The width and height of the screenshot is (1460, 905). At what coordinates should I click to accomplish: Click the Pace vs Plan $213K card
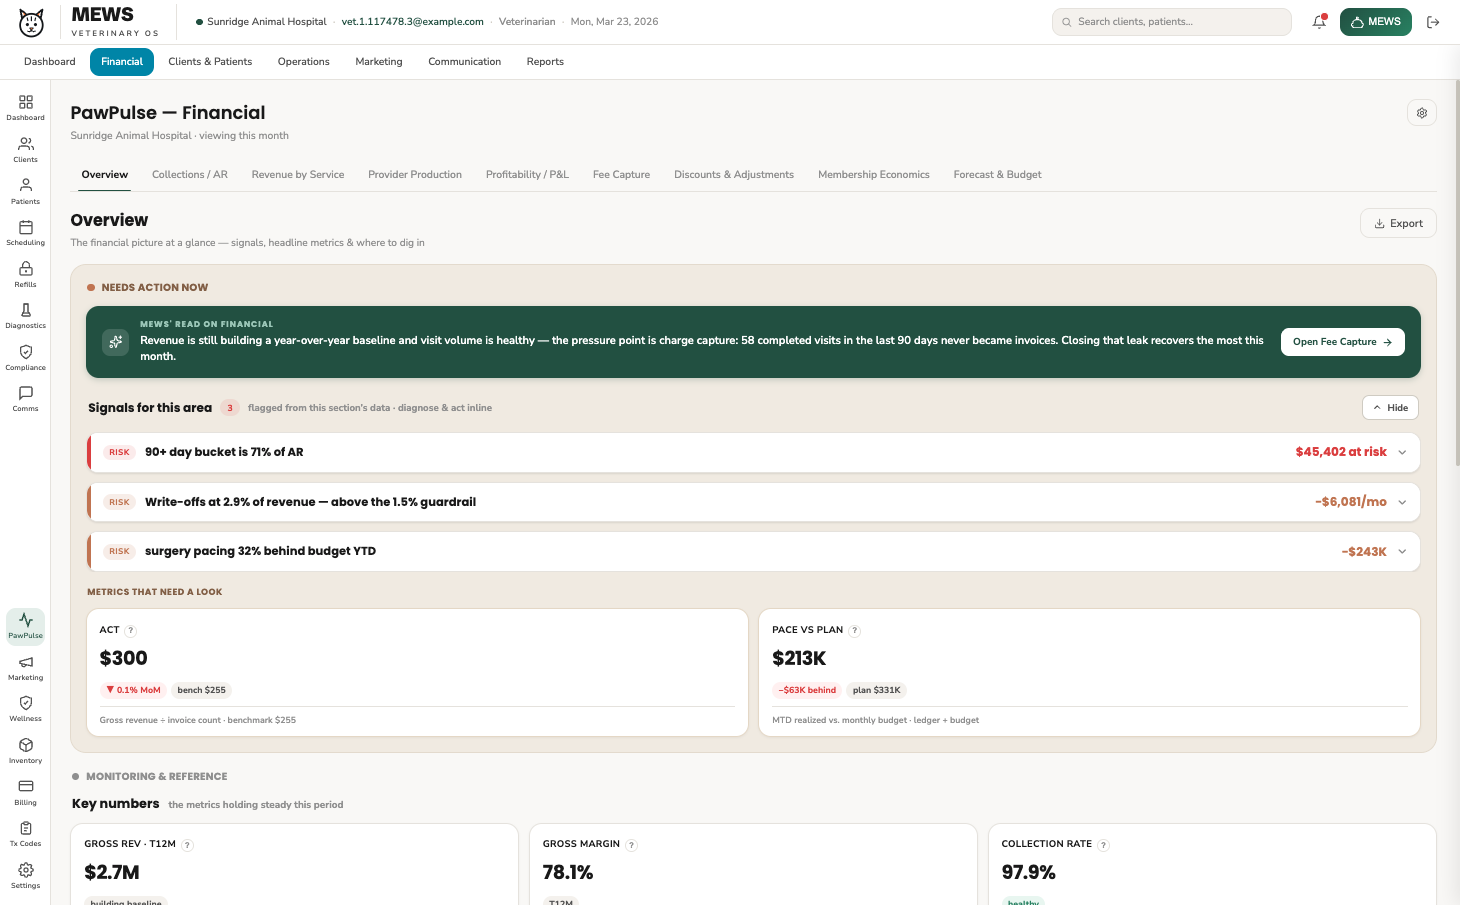pyautogui.click(x=1090, y=673)
